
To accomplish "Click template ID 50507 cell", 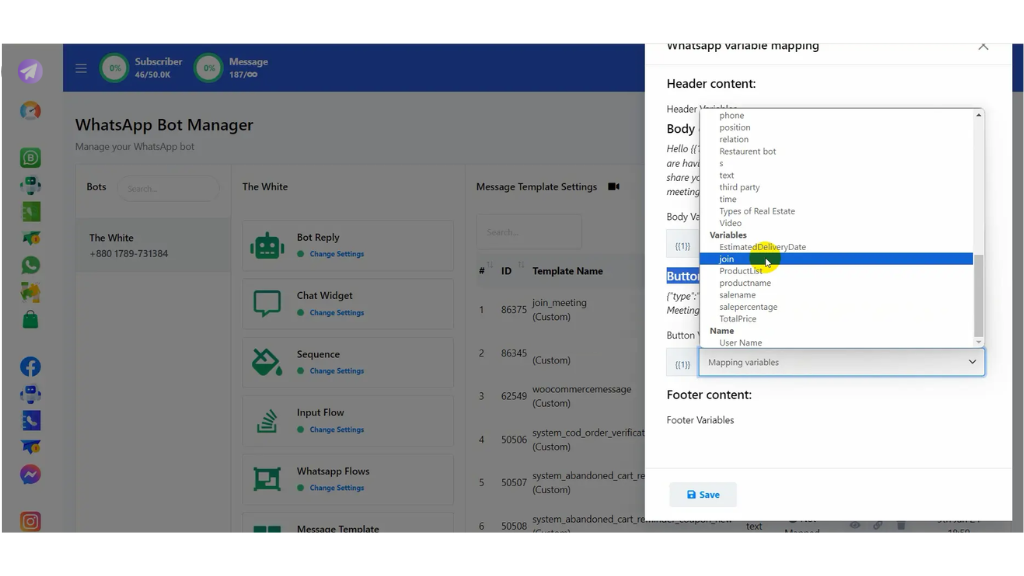I will point(514,483).
